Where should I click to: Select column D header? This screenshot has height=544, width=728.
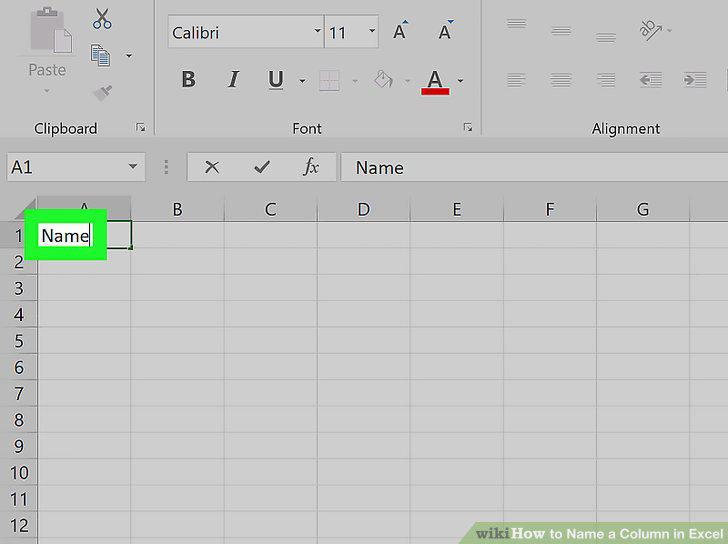pyautogui.click(x=364, y=209)
